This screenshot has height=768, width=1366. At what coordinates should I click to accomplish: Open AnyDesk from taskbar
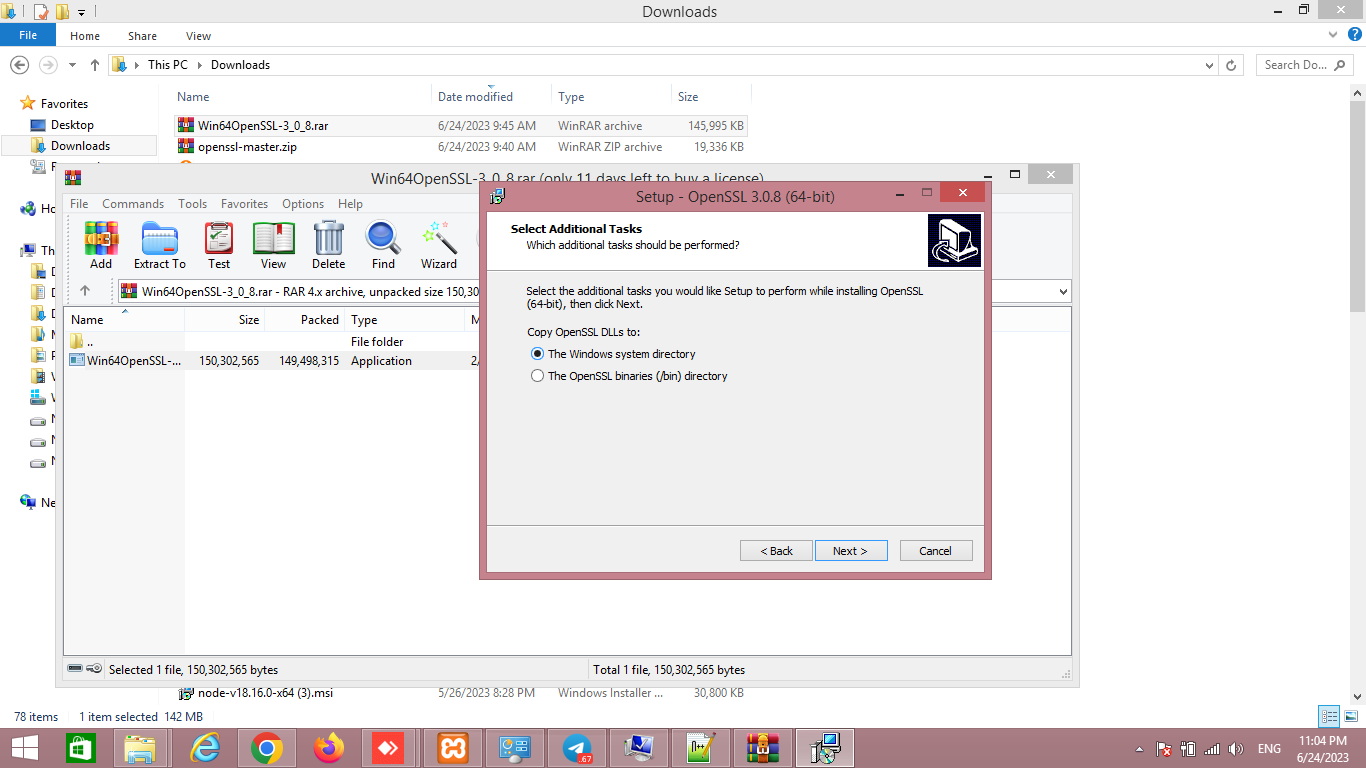pyautogui.click(x=388, y=748)
